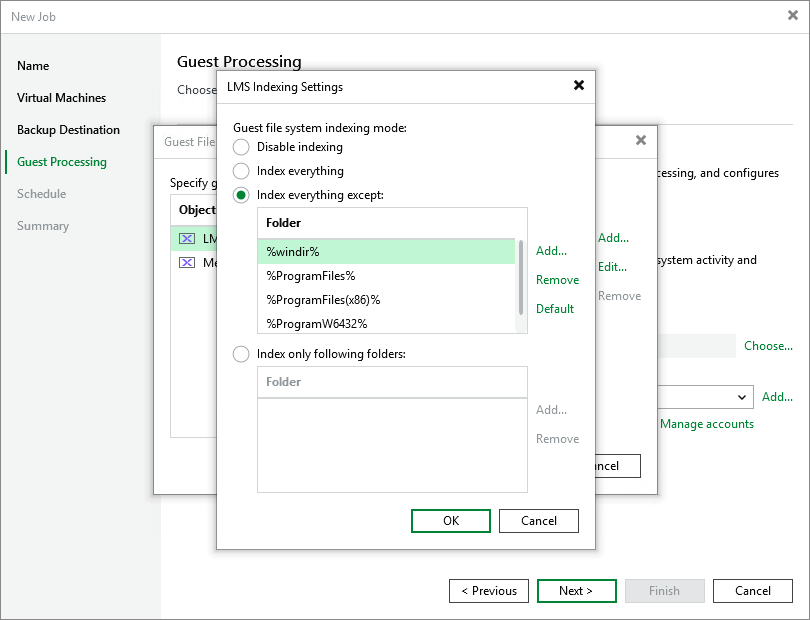Click the Choose... link
Image resolution: width=810 pixels, height=620 pixels.
coord(768,346)
